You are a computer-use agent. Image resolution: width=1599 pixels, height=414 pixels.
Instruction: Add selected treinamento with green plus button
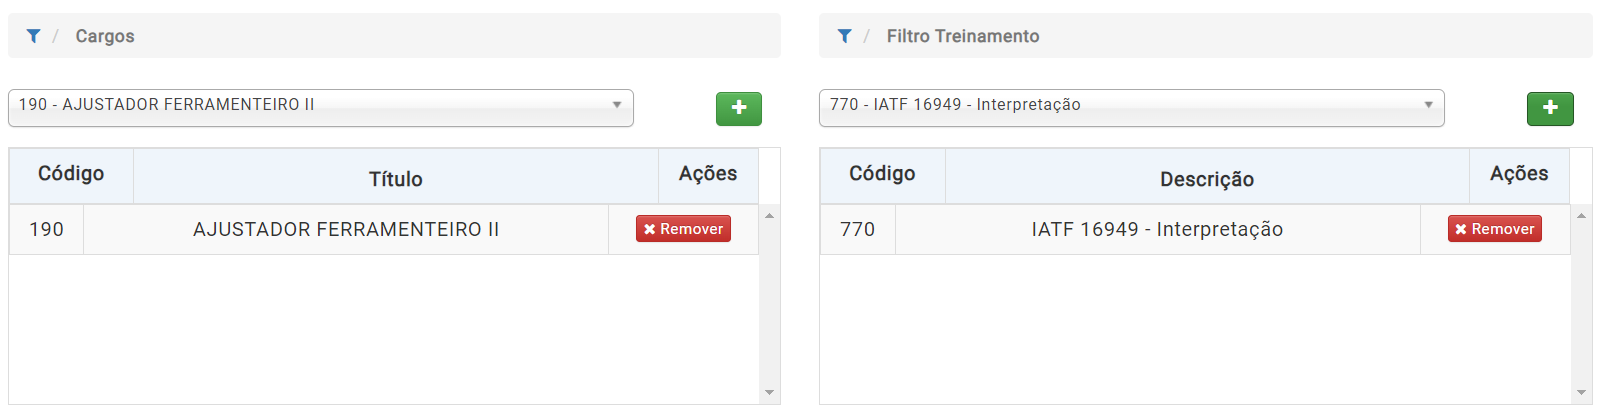click(1550, 108)
